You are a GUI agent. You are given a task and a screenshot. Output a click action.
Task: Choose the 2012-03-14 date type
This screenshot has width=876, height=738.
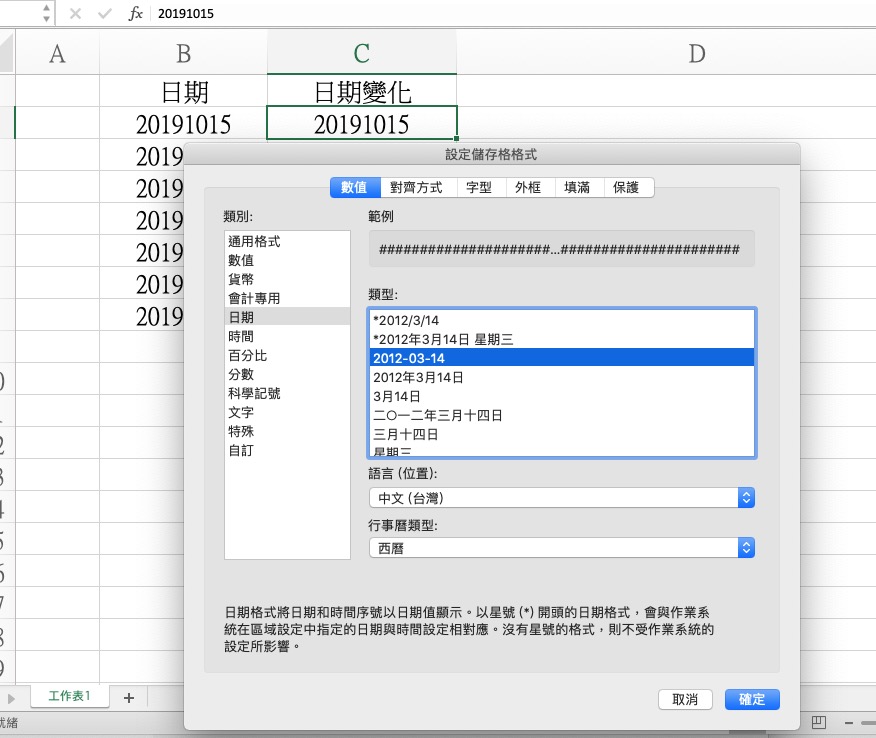[562, 358]
